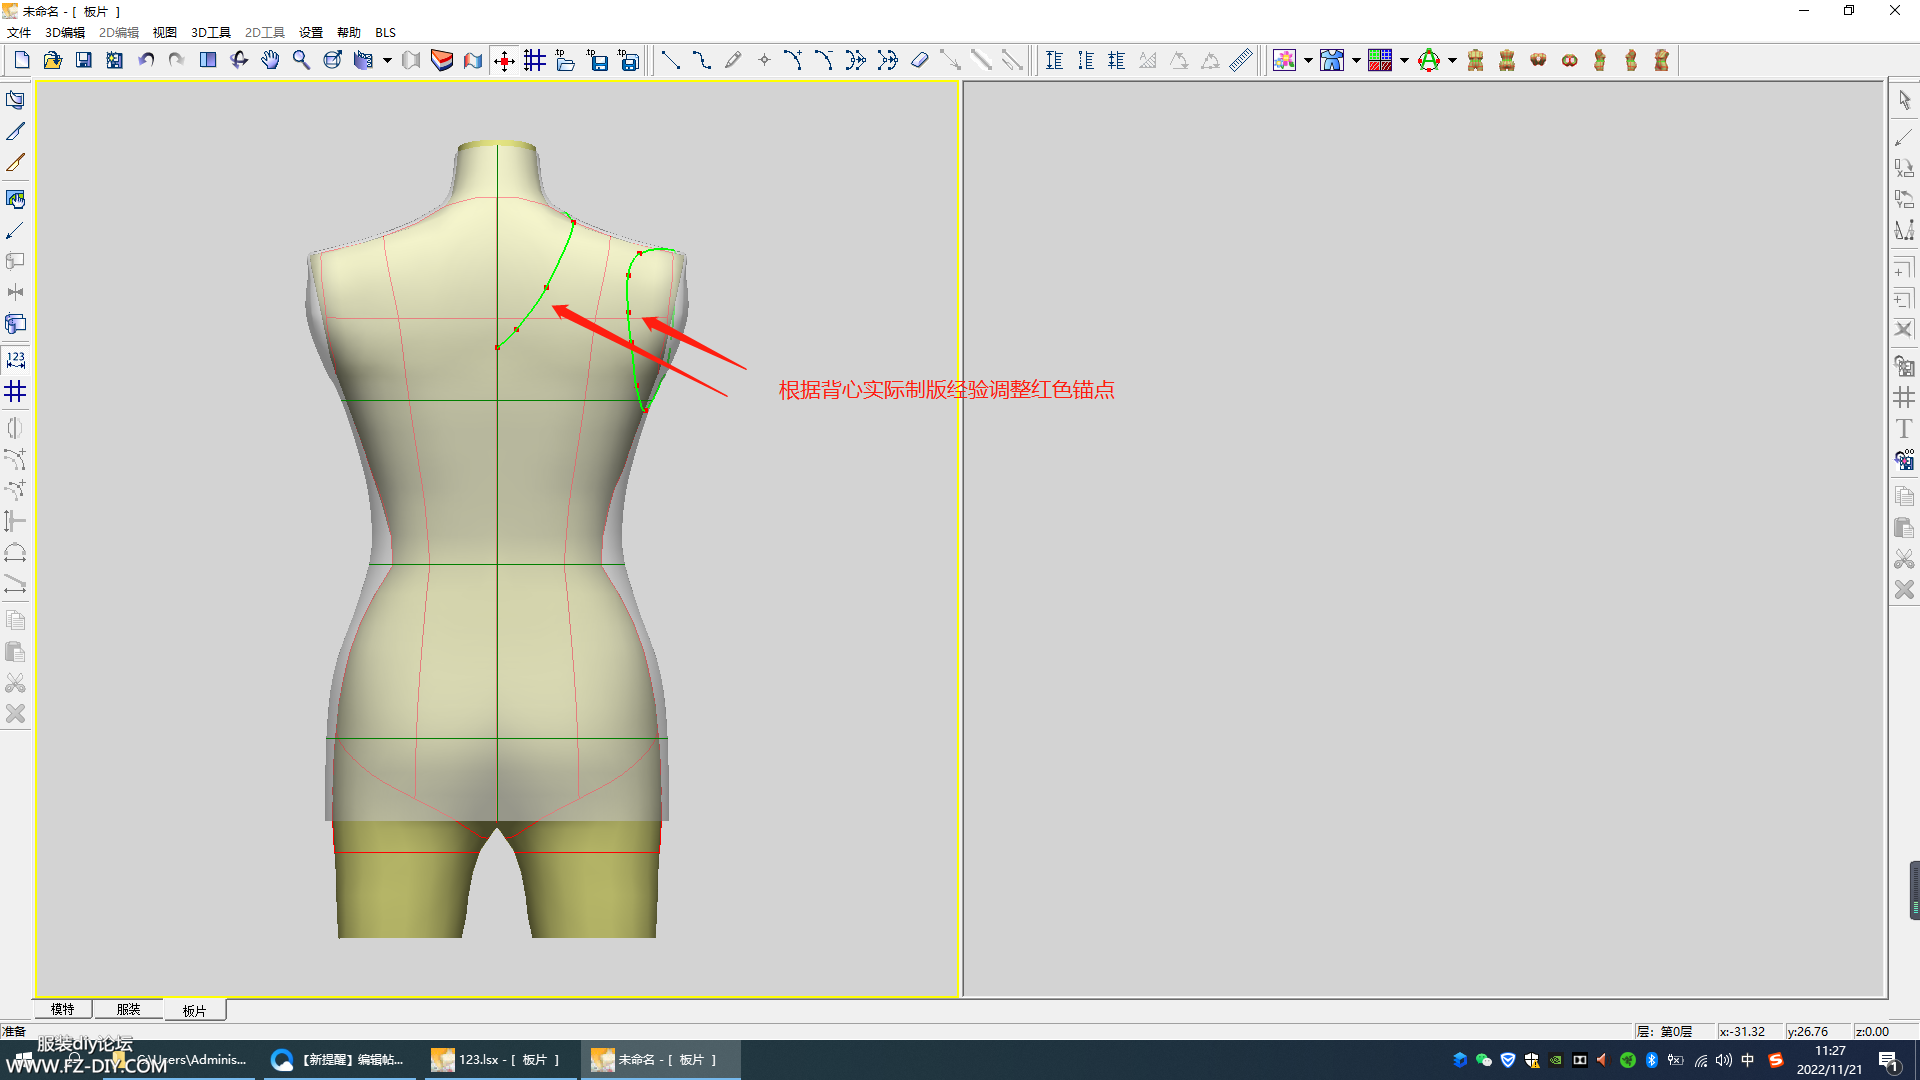
Task: Select the zoom magnifier tool
Action: pos(301,61)
